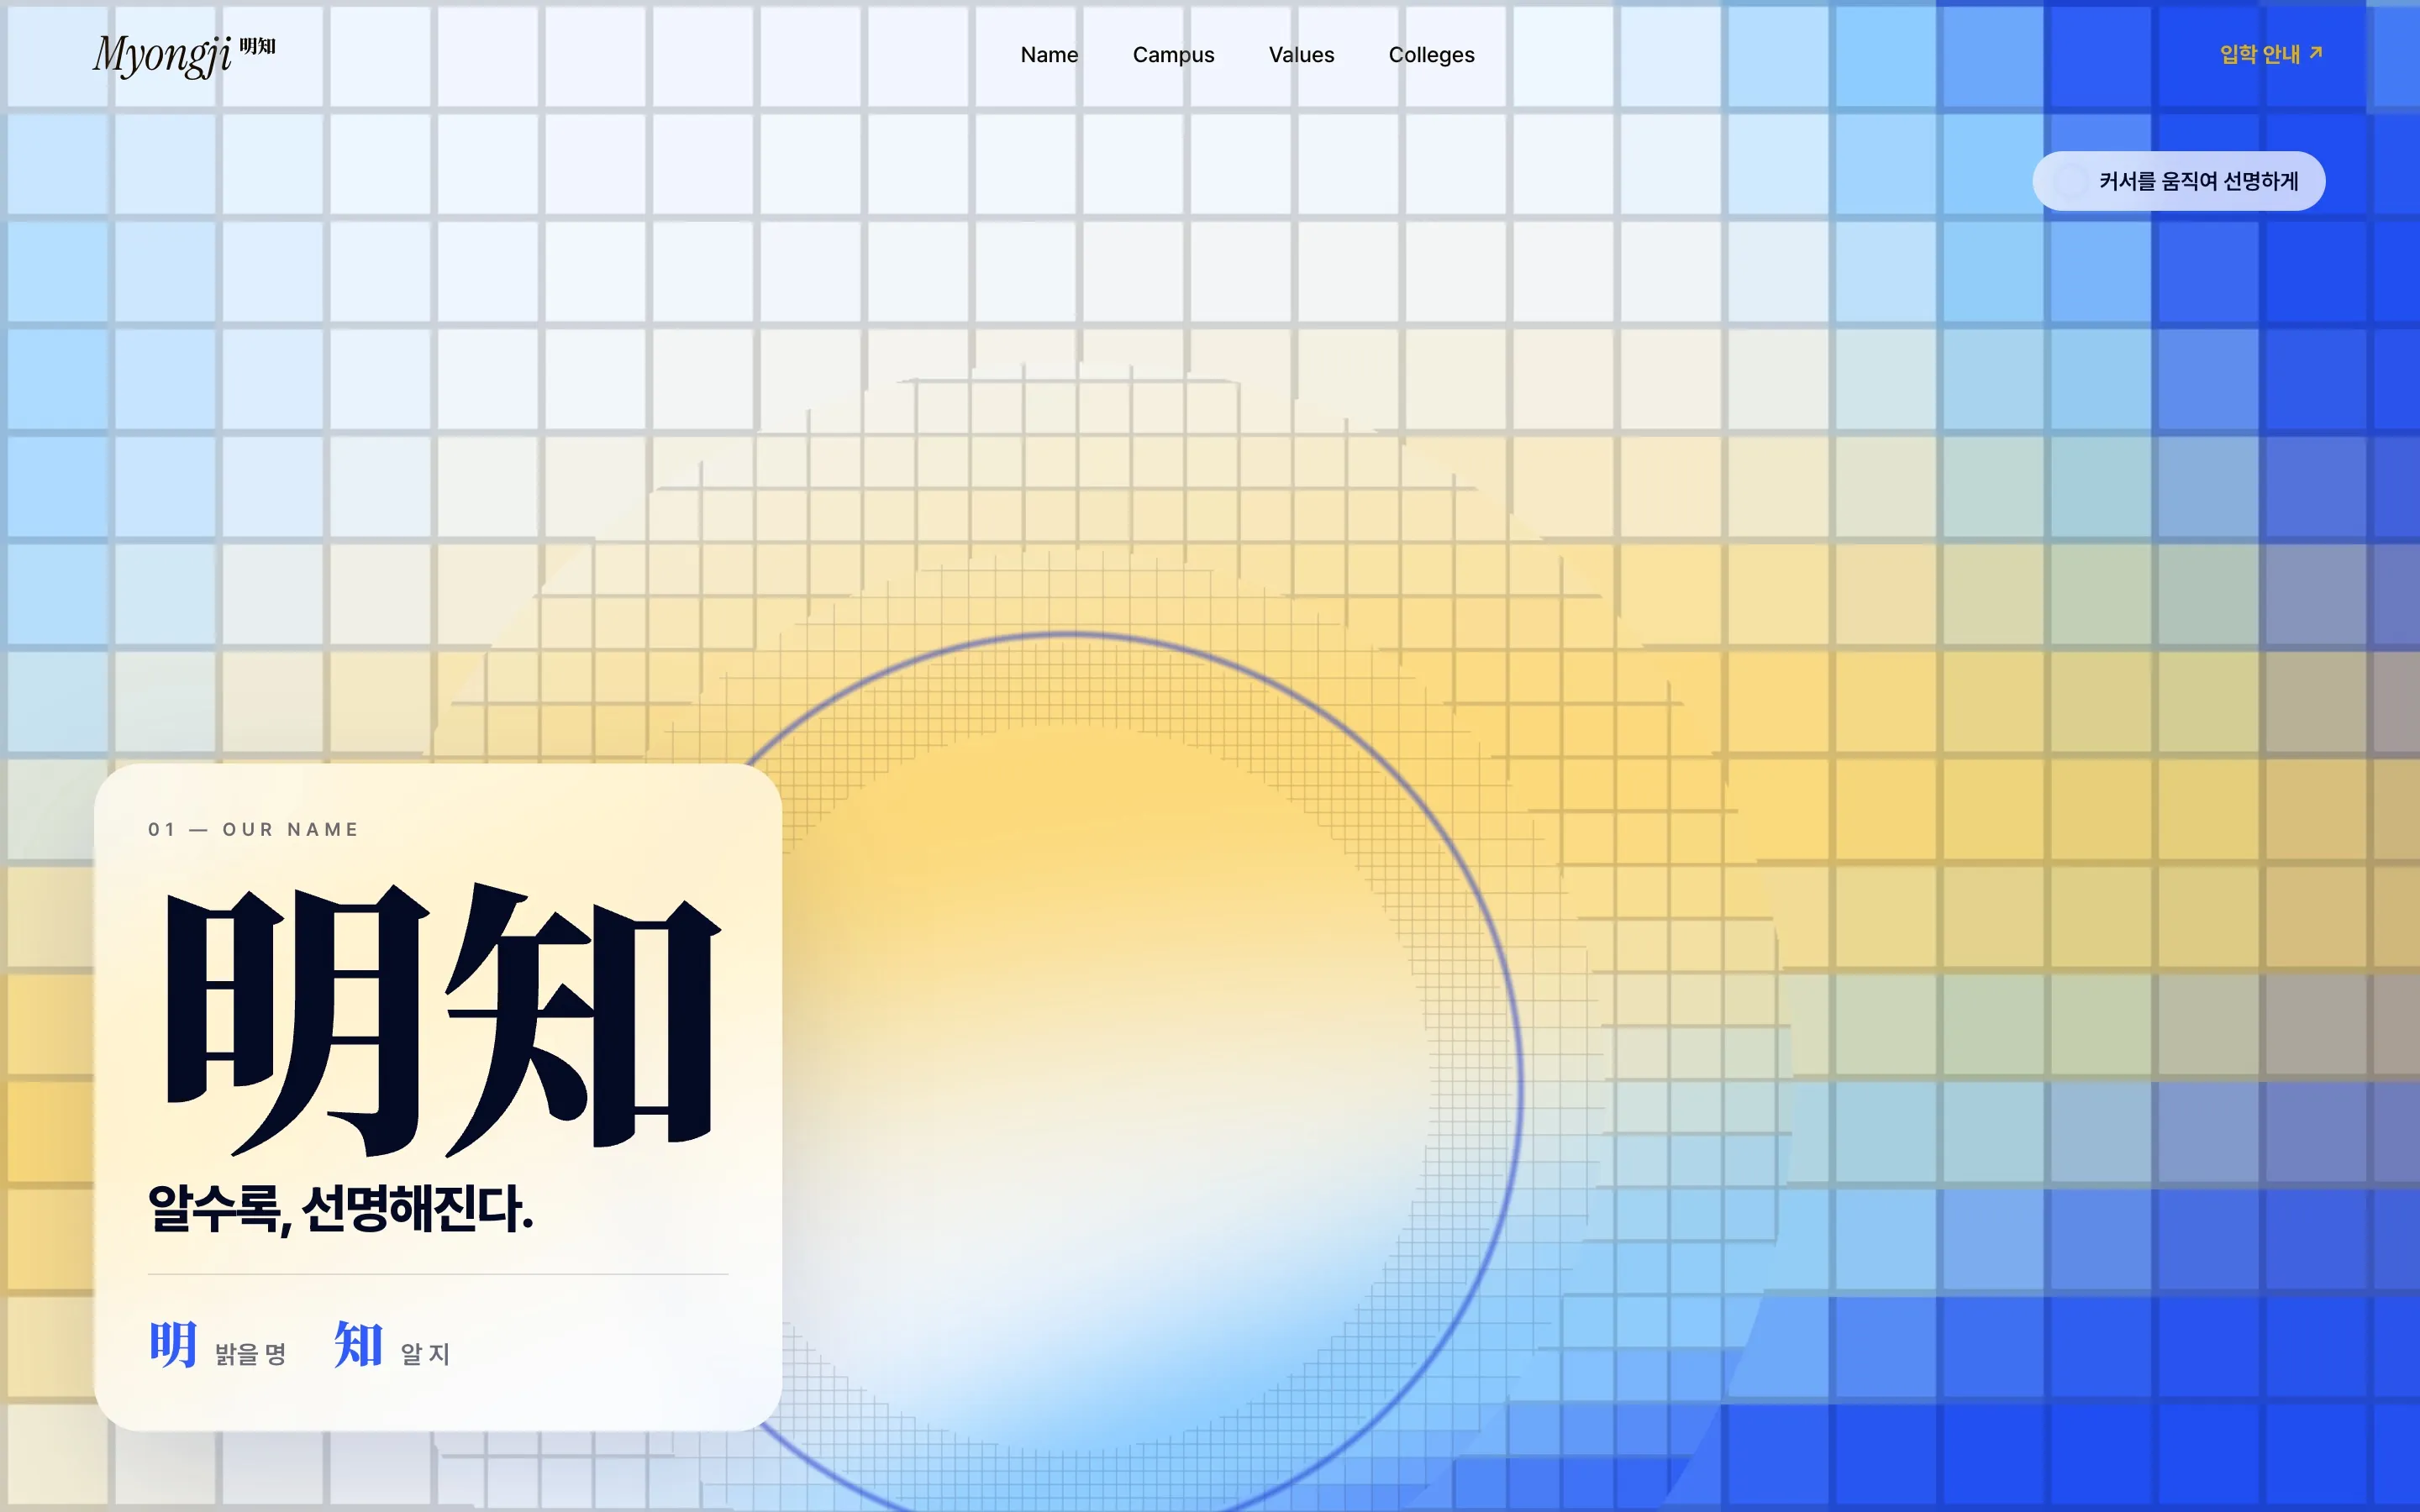Click the 커서를 움직여 선명하게 hint pill
Screen dimensions: 2420x1512
(x=2178, y=181)
